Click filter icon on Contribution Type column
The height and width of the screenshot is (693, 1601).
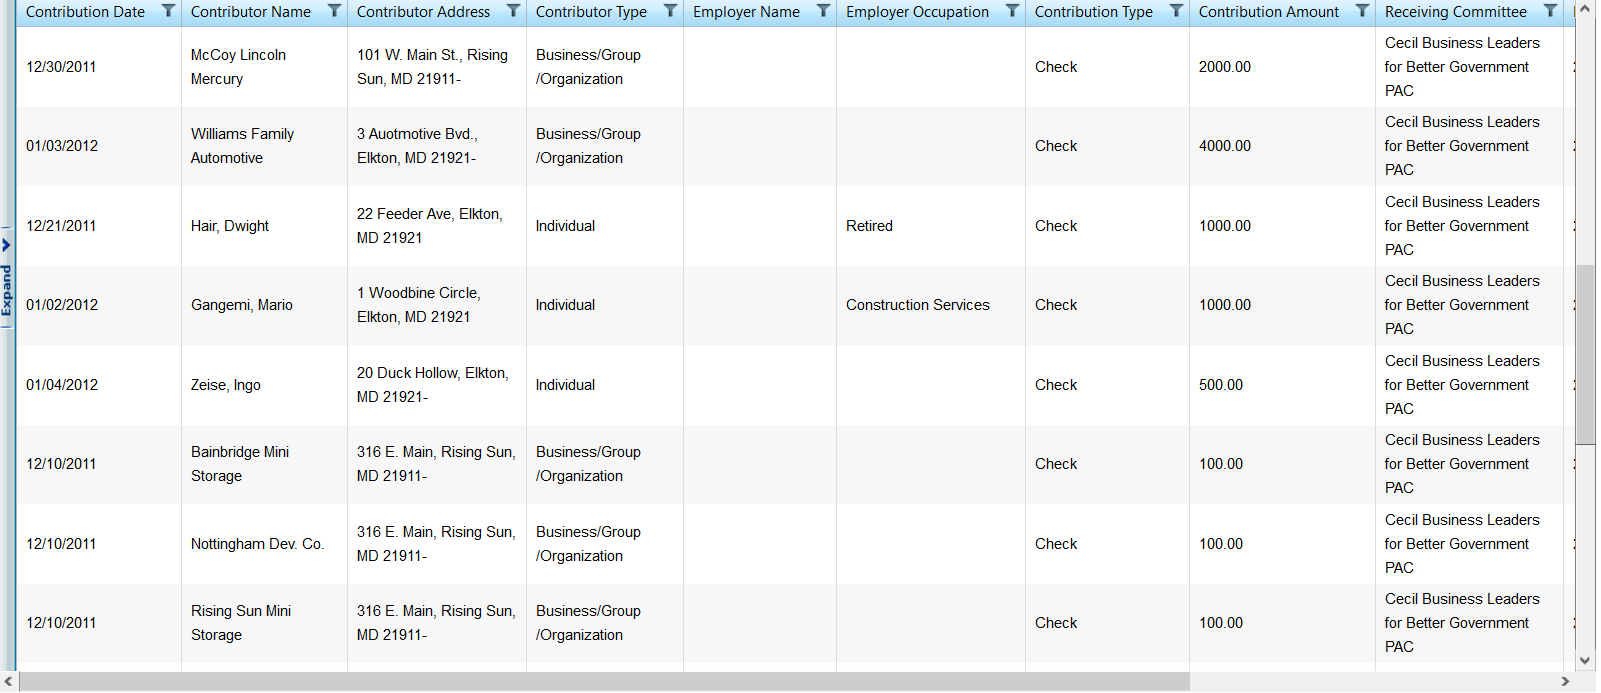click(1176, 11)
